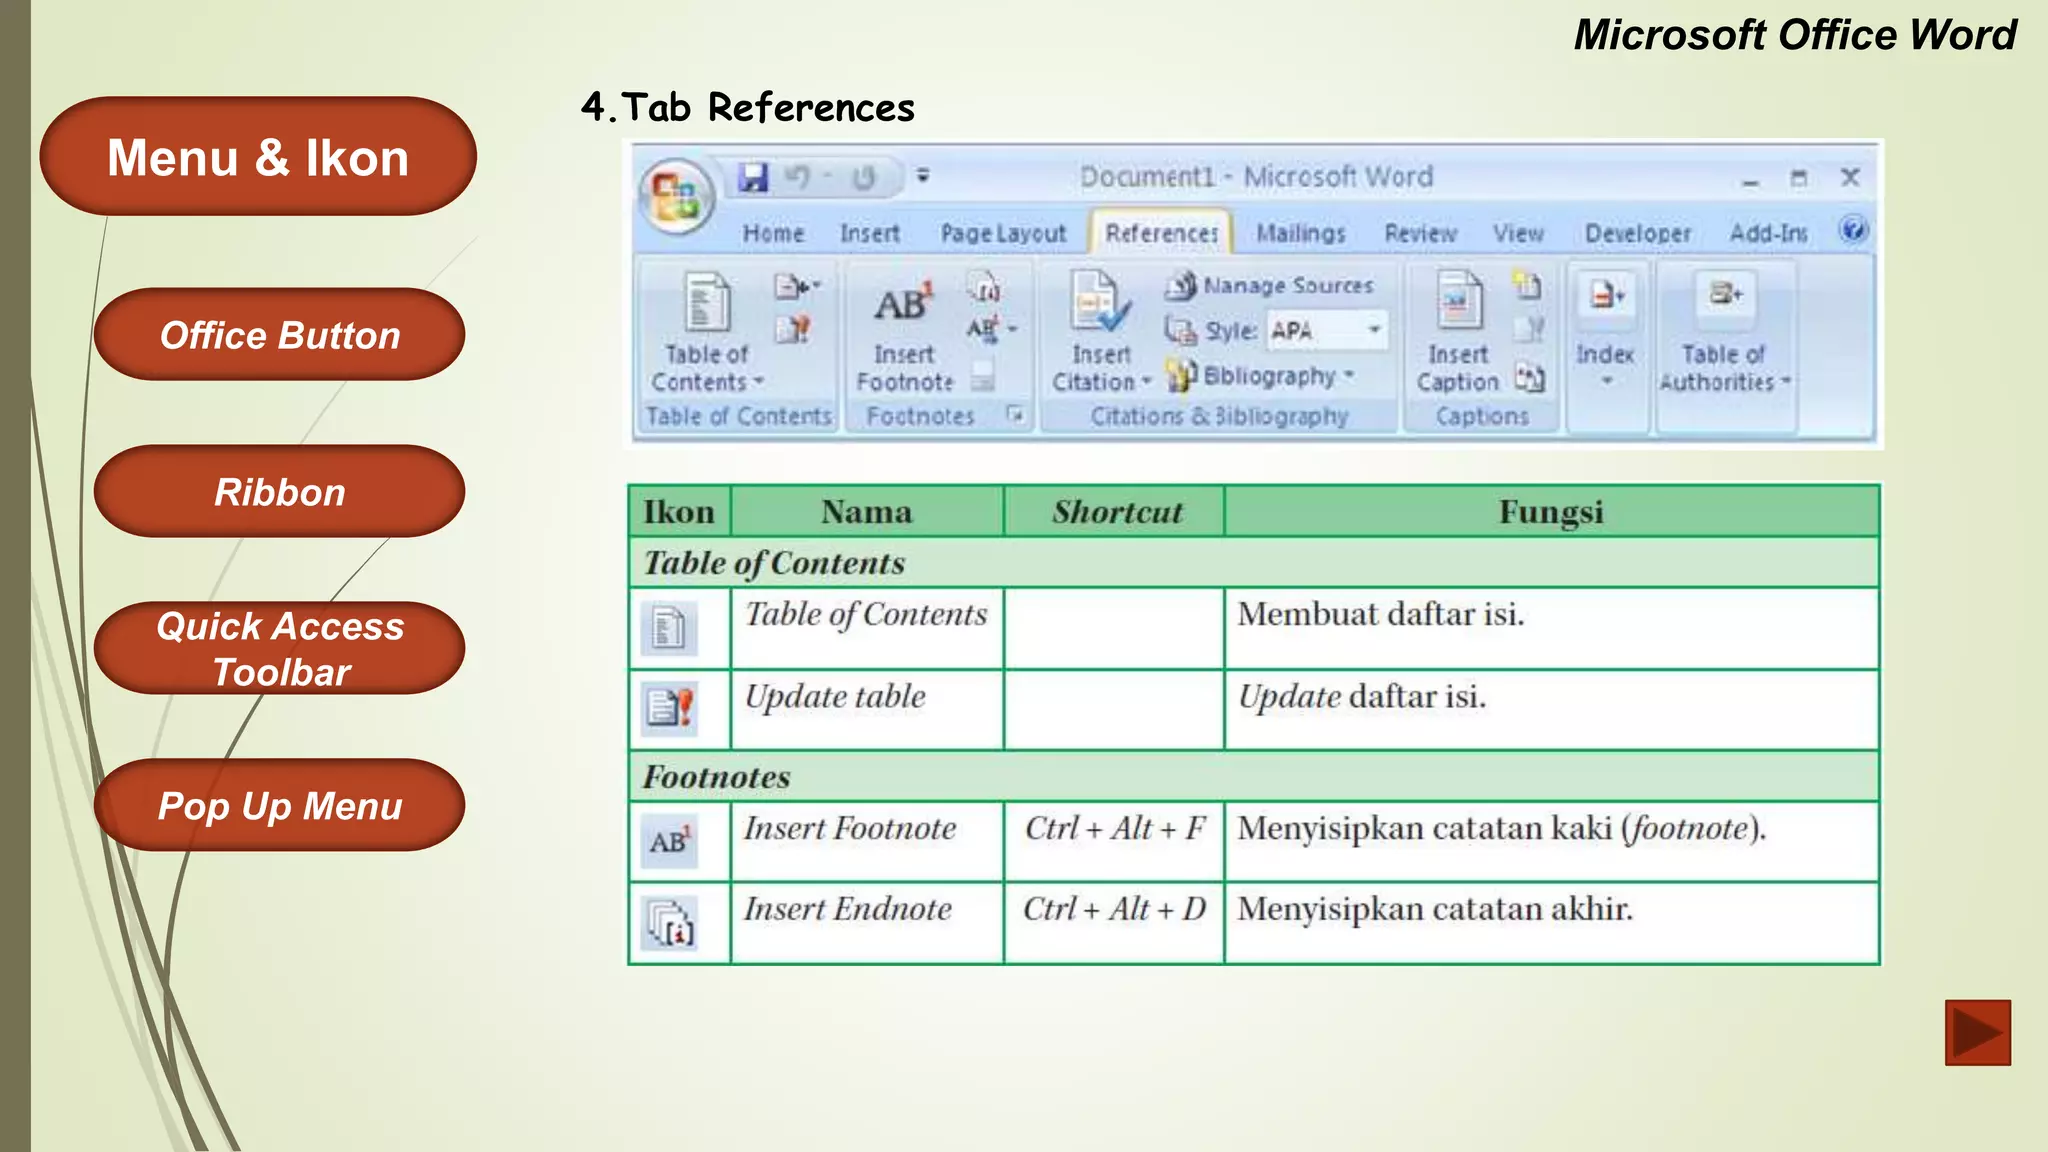Click Add Text icon in Table of Contents group

point(796,287)
